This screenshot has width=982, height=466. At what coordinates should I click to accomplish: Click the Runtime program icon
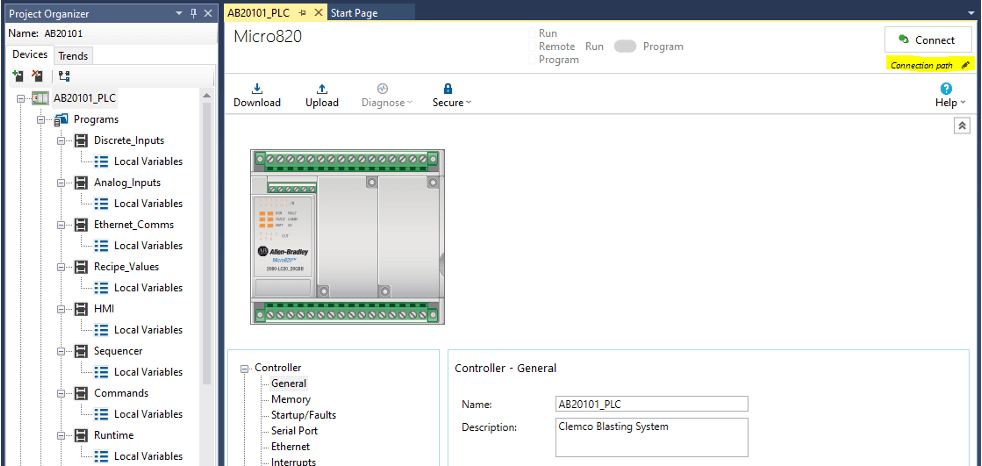click(x=81, y=435)
